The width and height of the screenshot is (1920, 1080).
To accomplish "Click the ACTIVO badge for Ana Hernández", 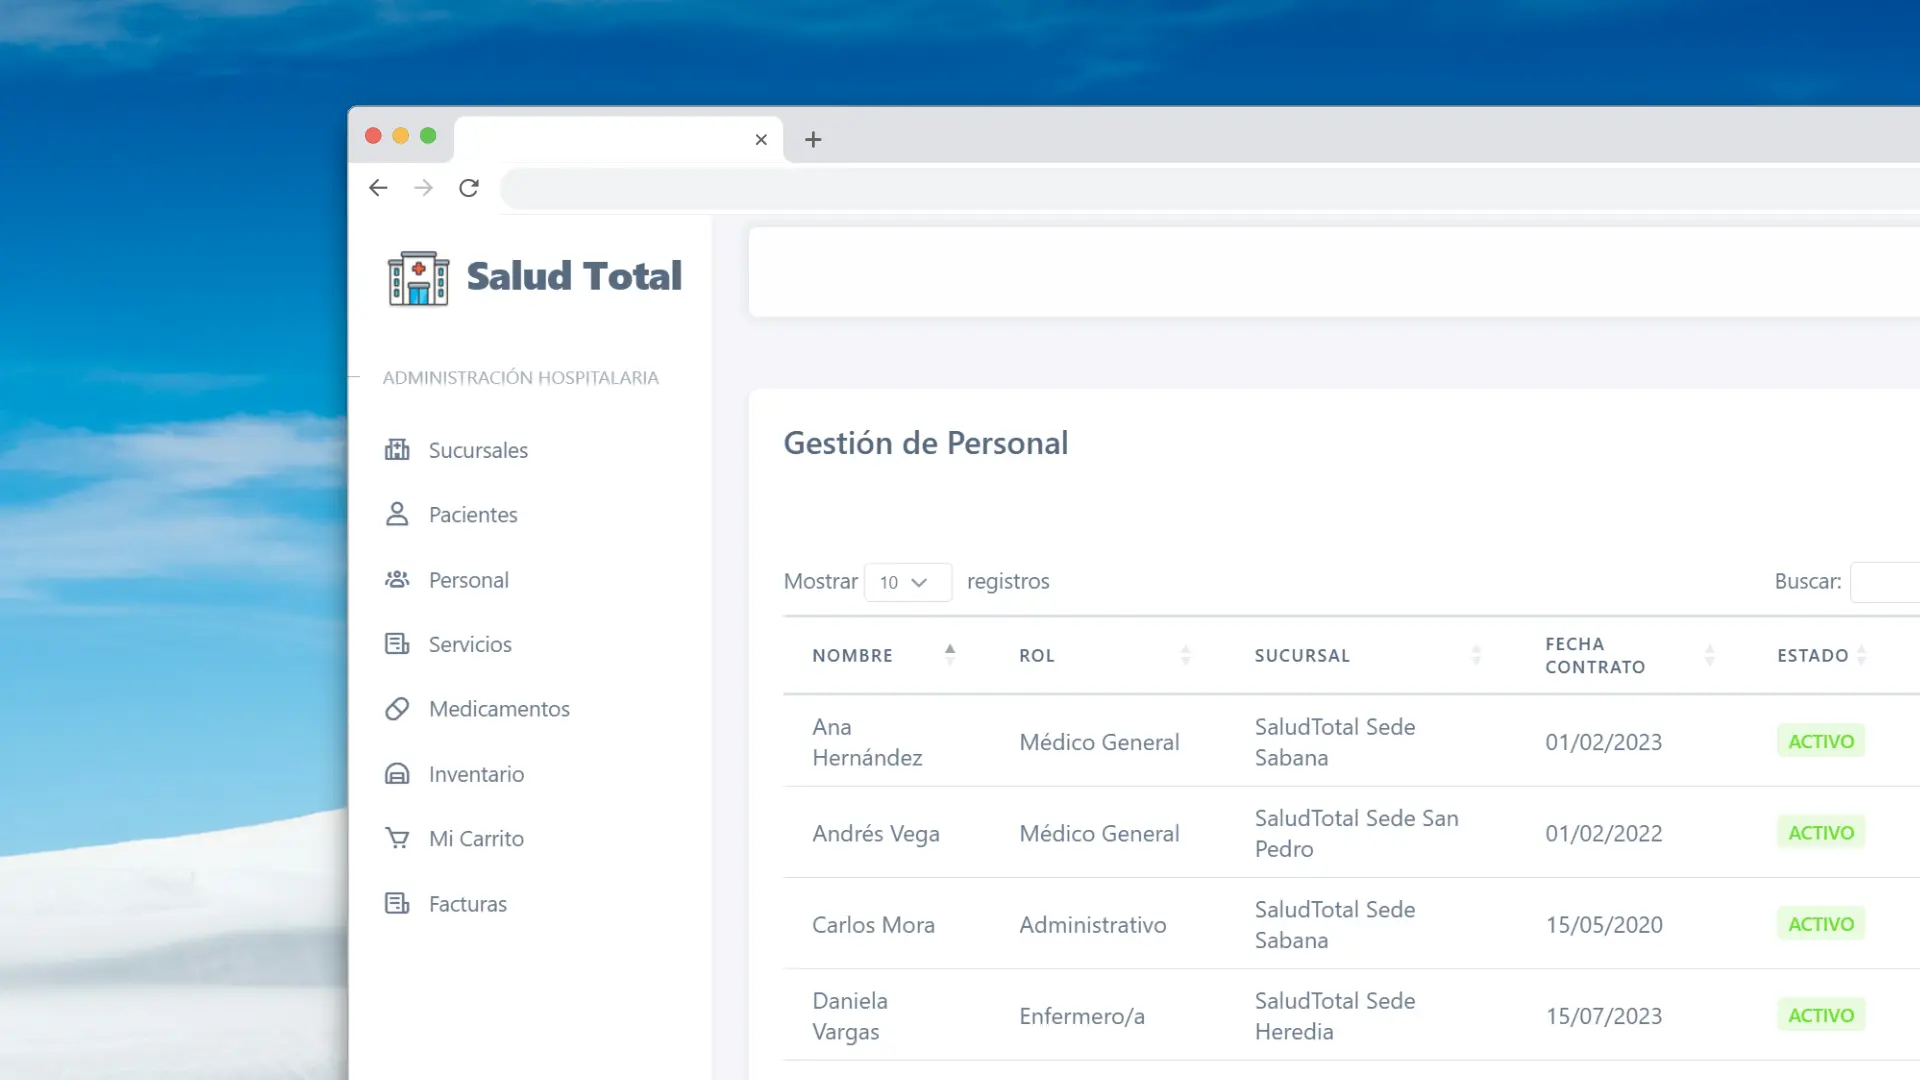I will point(1820,741).
